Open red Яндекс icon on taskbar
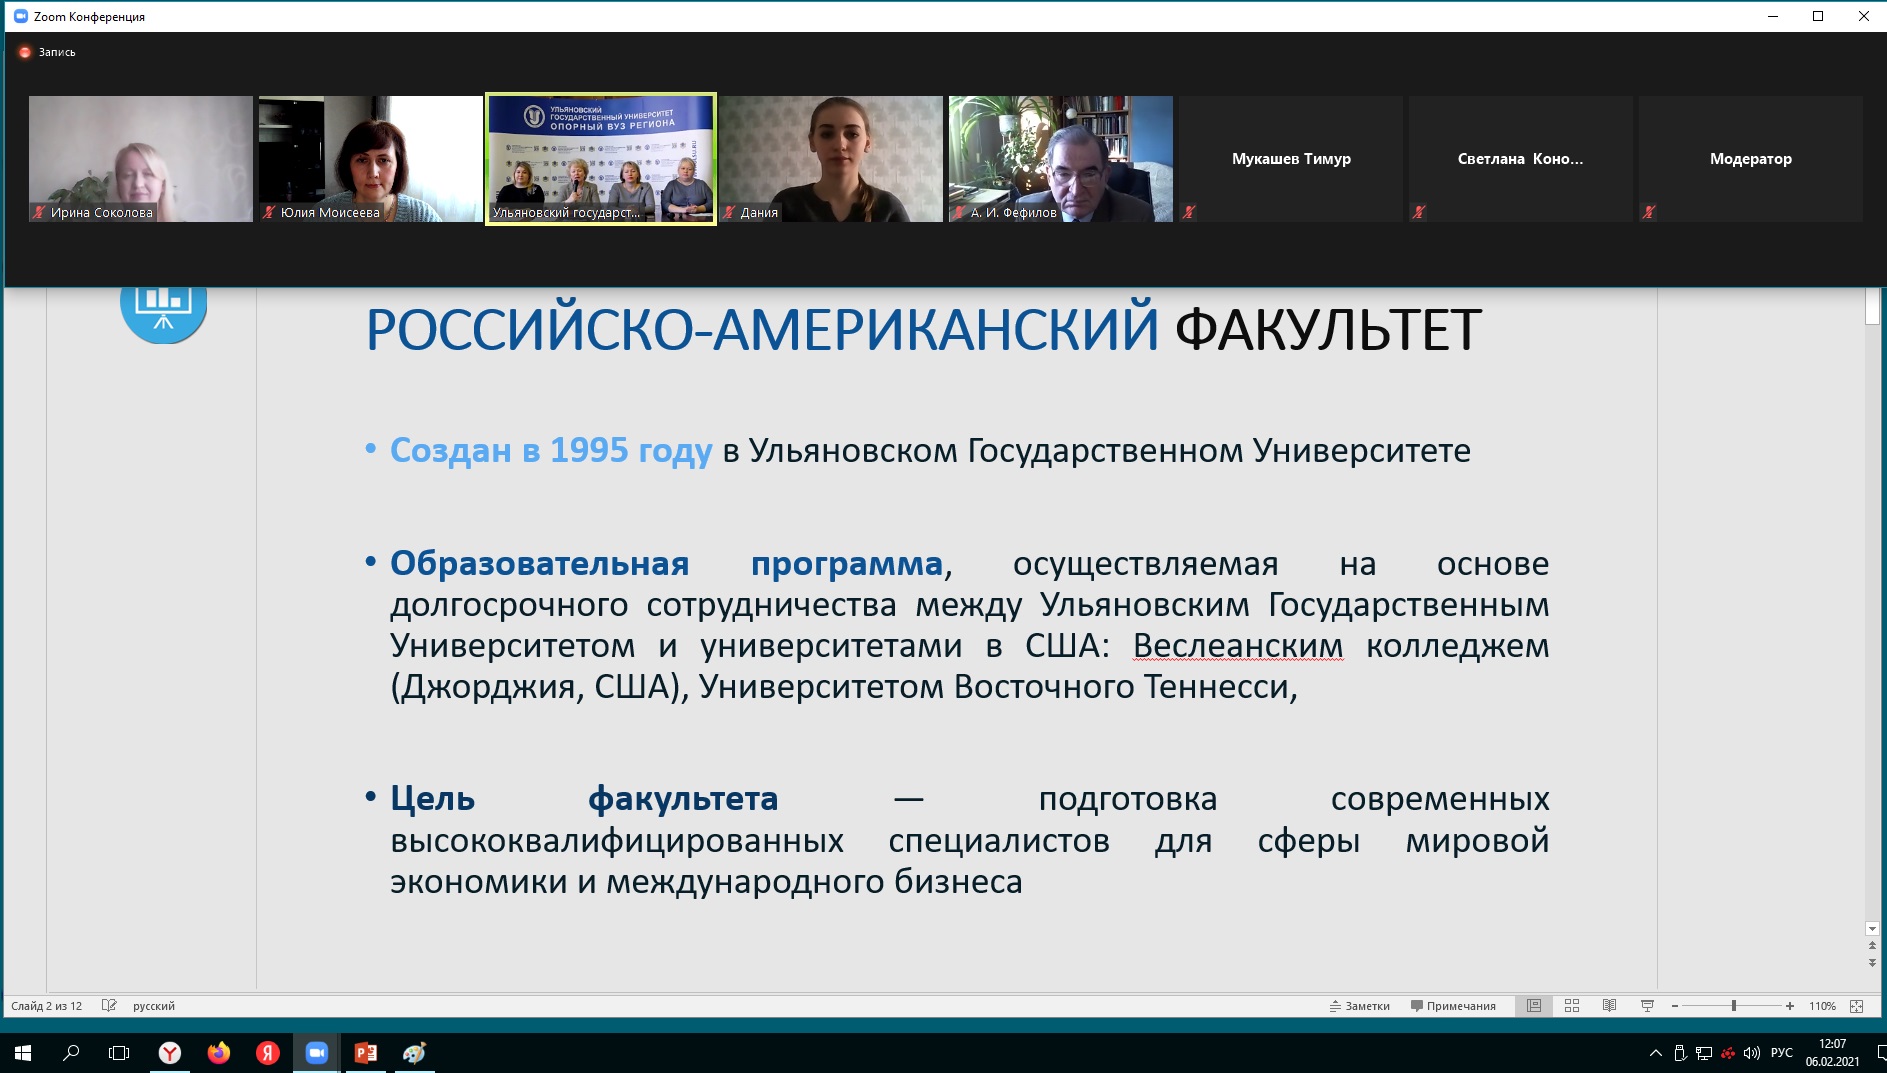This screenshot has height=1073, width=1887. click(268, 1053)
